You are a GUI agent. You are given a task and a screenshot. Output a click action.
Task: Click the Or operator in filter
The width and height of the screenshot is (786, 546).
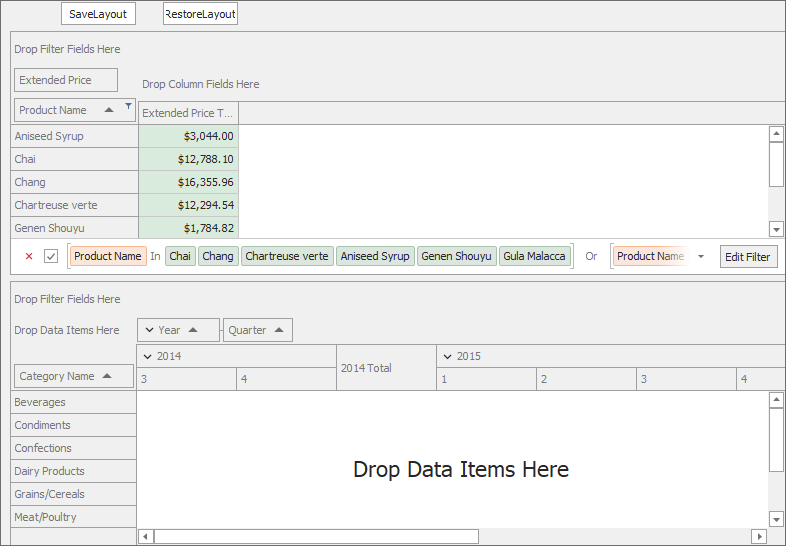tap(592, 256)
